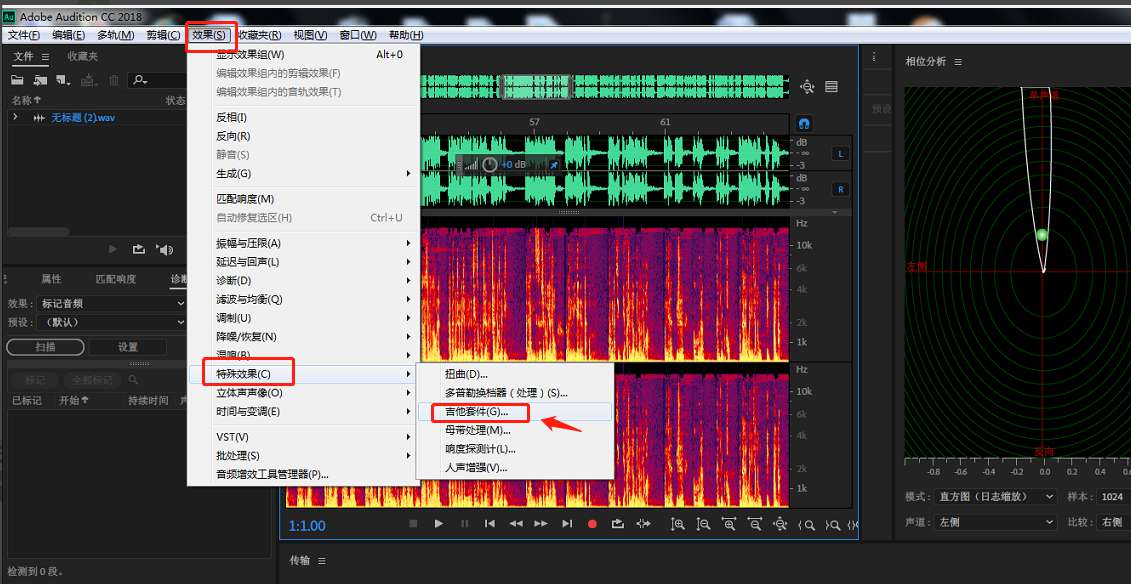1131x584 pixels.
Task: Enable the R channel toggle
Action: pos(838,187)
